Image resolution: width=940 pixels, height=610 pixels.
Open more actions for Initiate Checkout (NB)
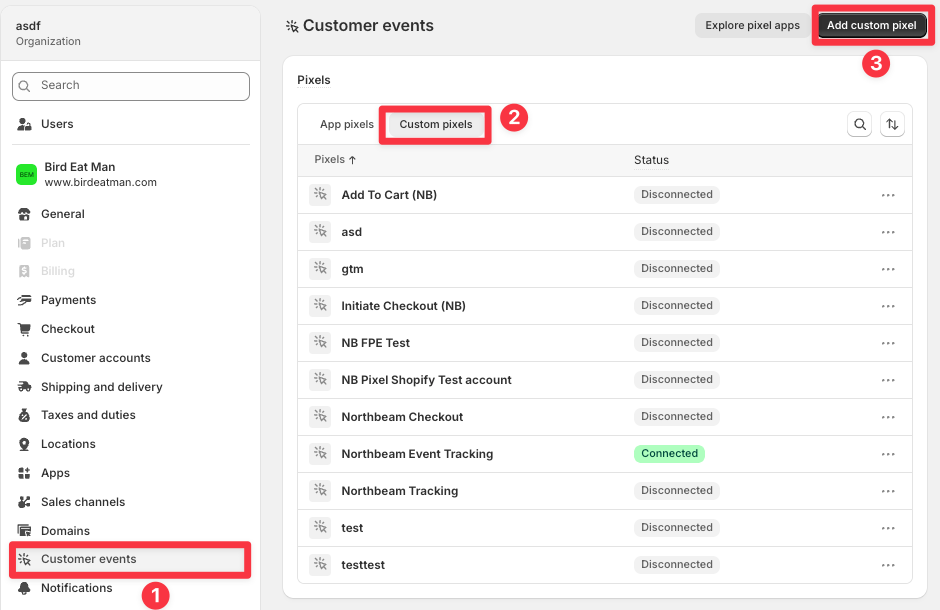pos(888,306)
